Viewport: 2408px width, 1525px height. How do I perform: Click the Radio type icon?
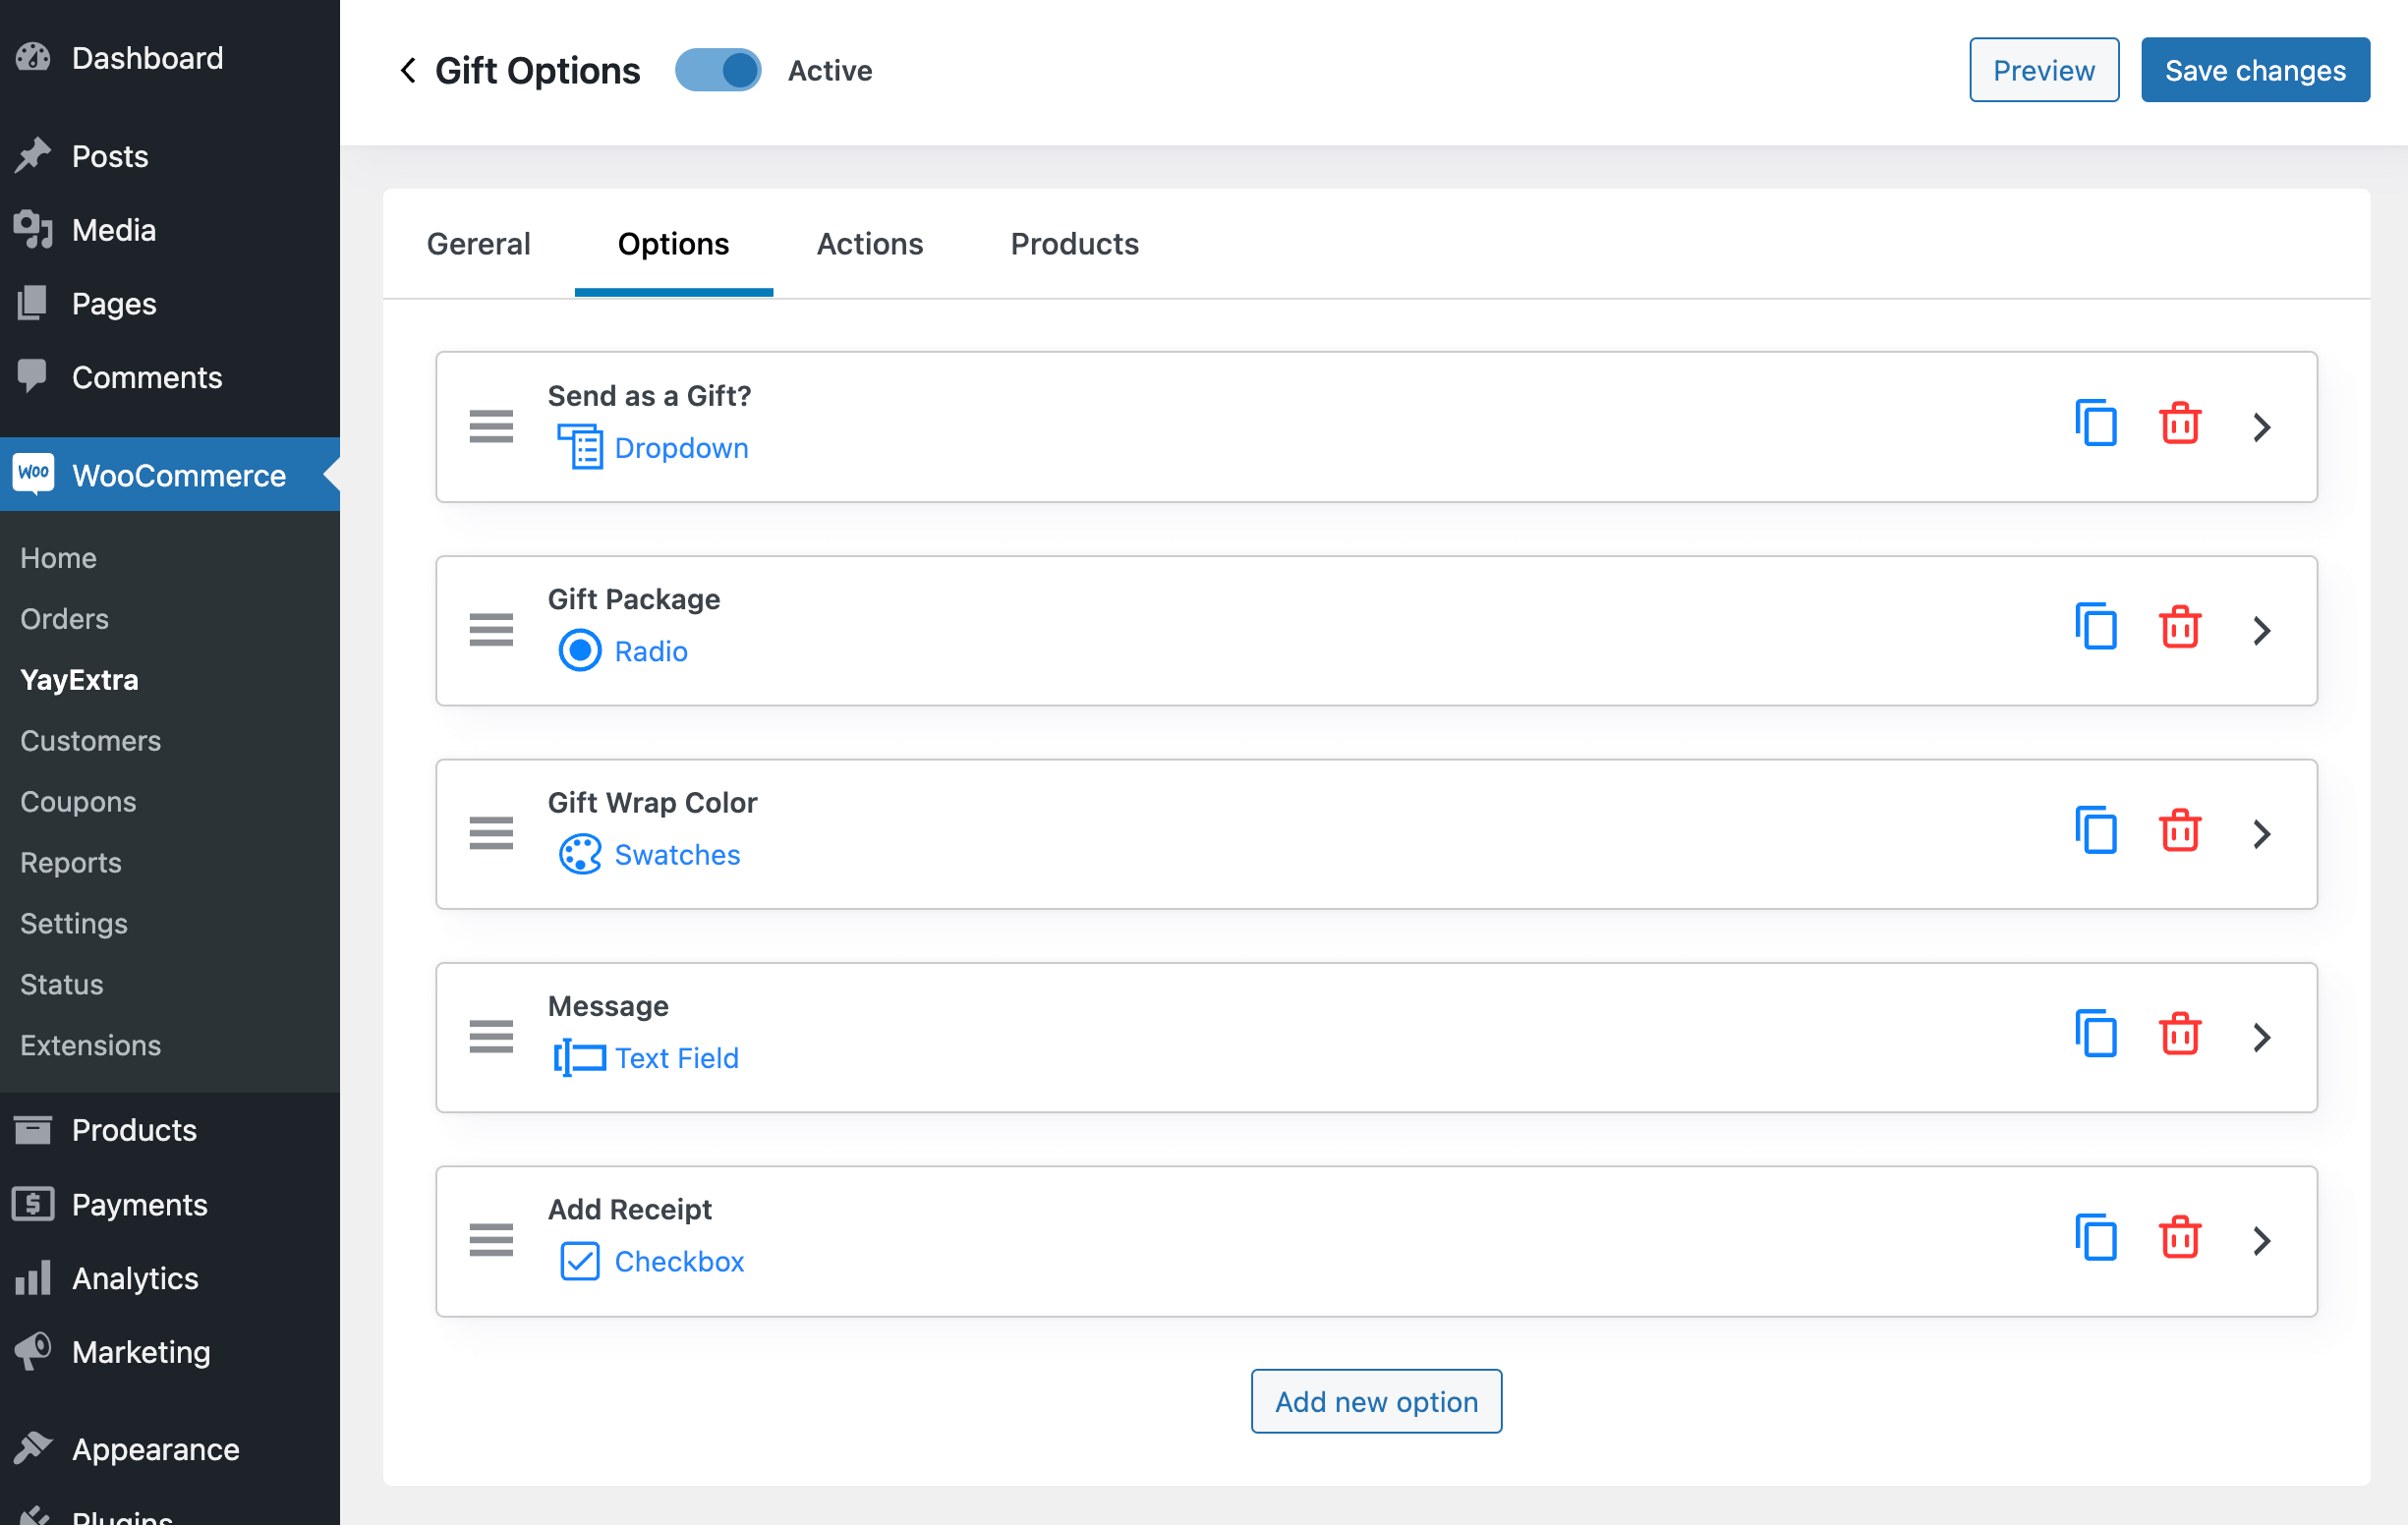tap(580, 651)
